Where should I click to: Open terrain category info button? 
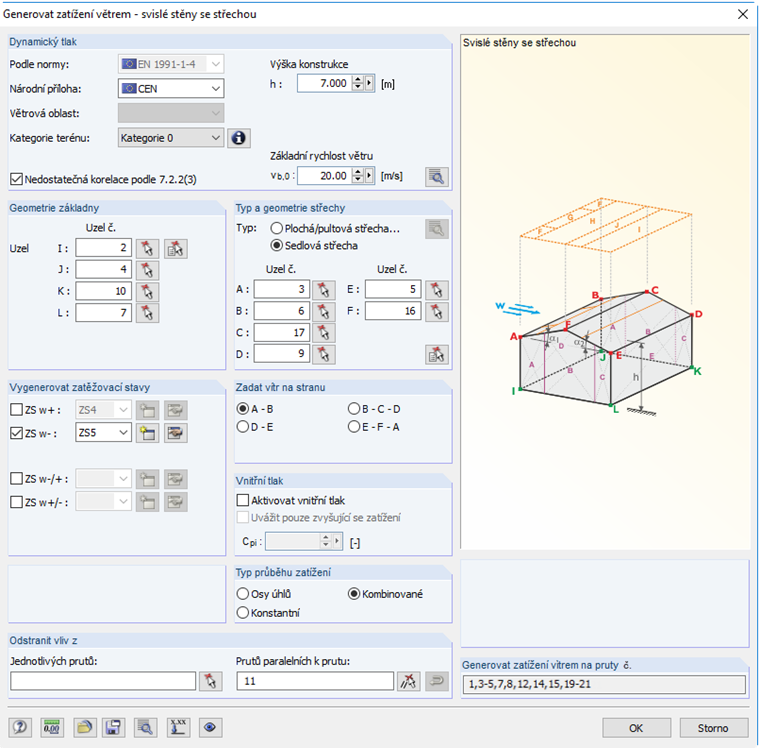[x=238, y=138]
